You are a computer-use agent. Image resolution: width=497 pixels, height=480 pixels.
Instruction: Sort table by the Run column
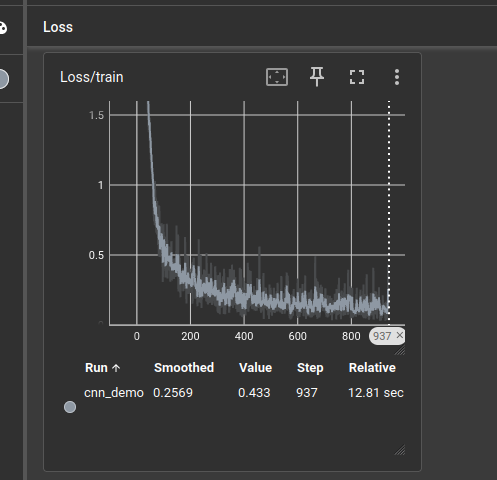102,368
